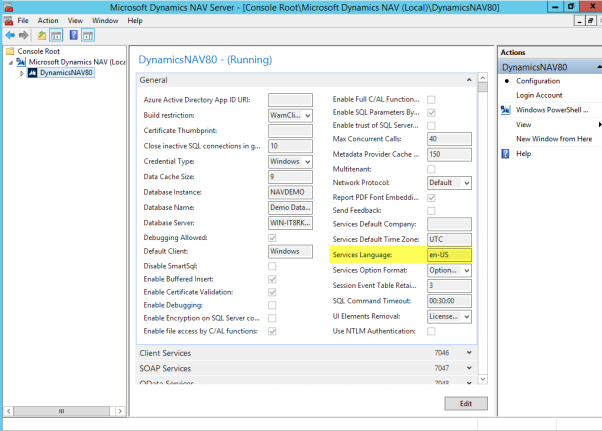This screenshot has height=431, width=602.
Task: Click the Back arrow toolbar icon
Action: point(10,35)
